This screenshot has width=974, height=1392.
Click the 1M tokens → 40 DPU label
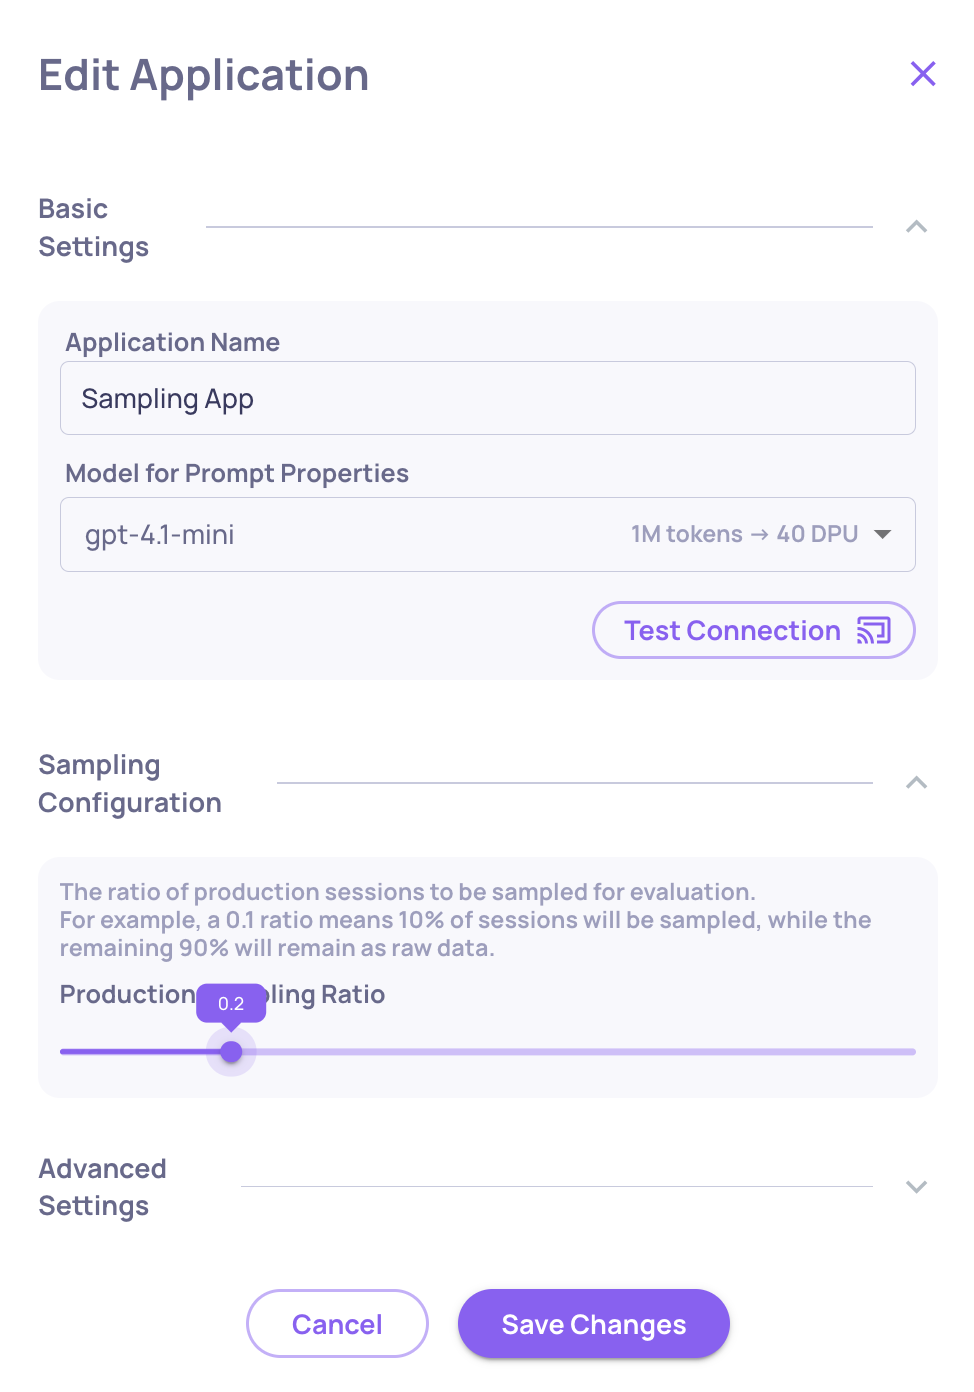coord(744,534)
